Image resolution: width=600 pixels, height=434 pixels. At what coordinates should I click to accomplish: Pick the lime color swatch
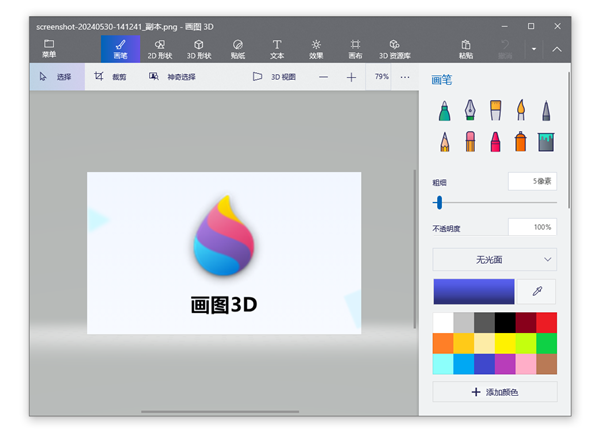(x=526, y=343)
